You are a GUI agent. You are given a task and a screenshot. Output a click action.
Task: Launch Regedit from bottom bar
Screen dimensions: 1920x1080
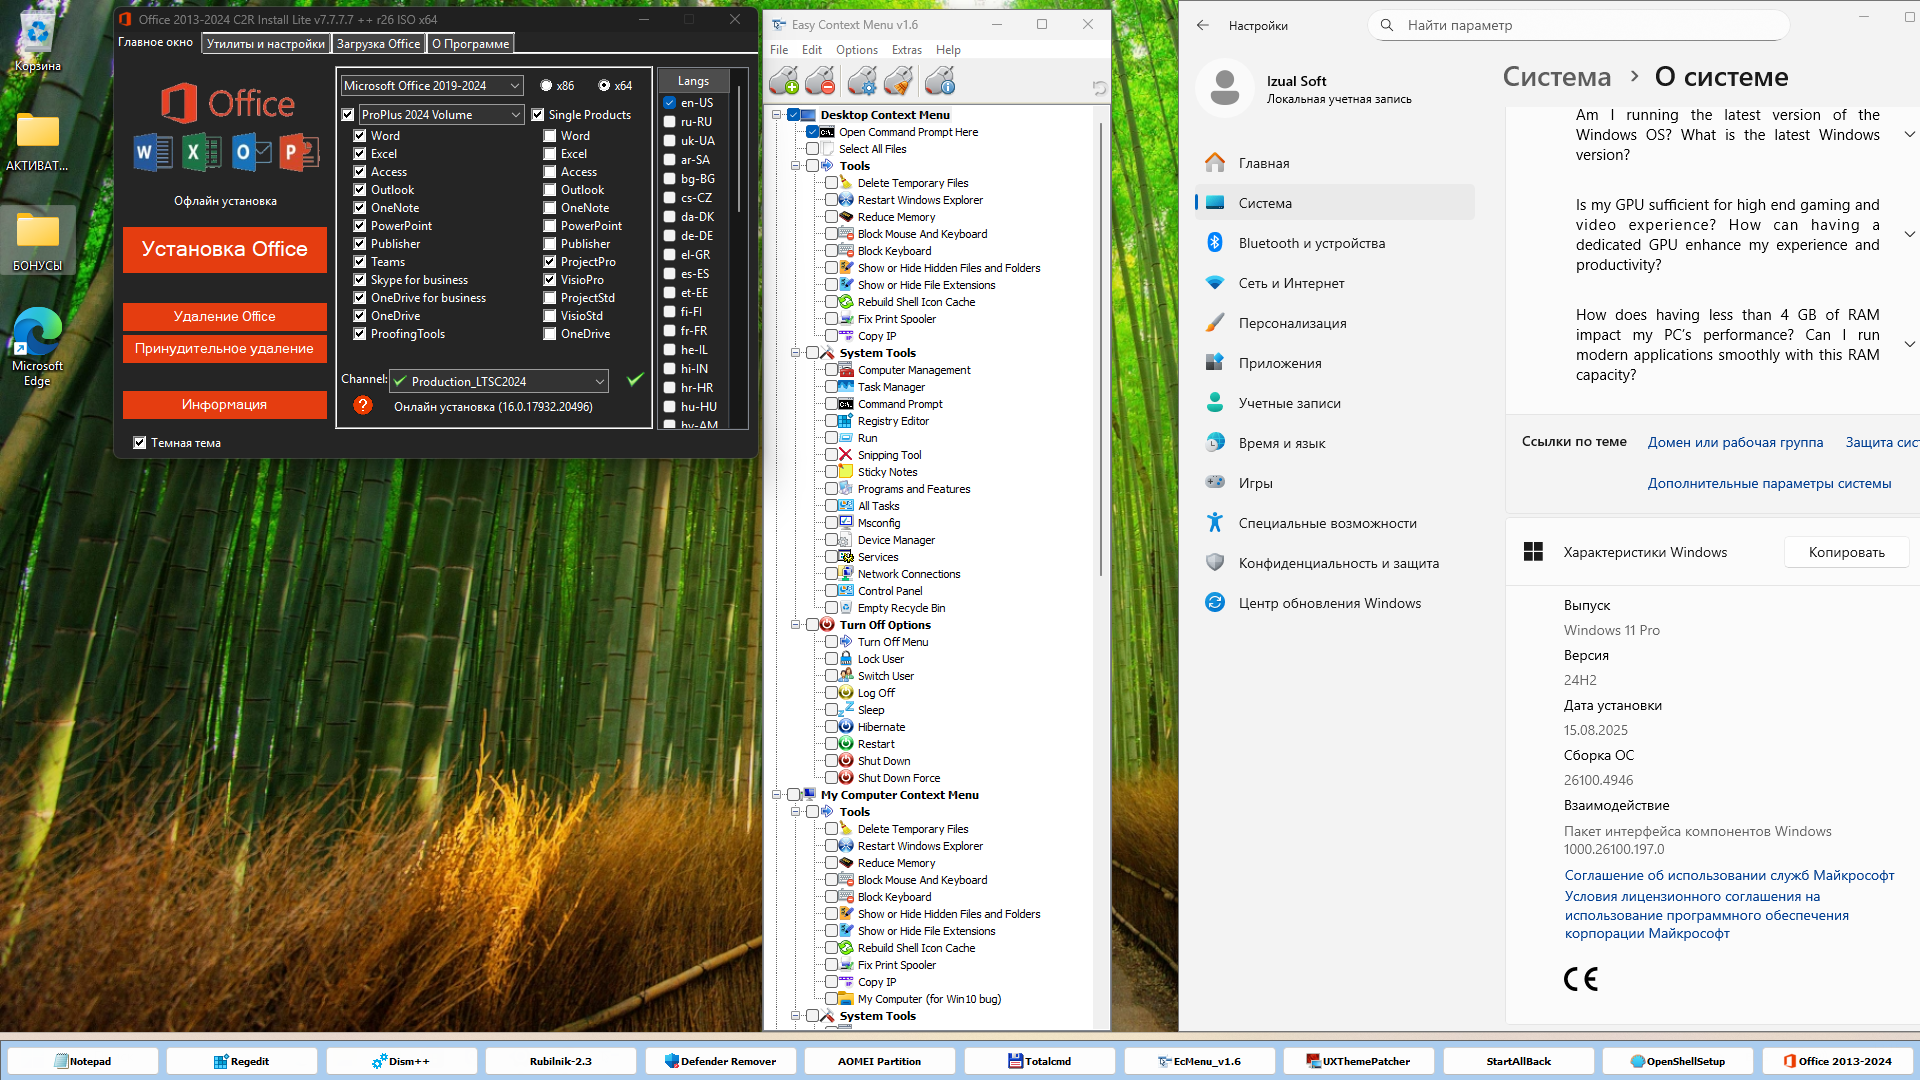point(242,1061)
